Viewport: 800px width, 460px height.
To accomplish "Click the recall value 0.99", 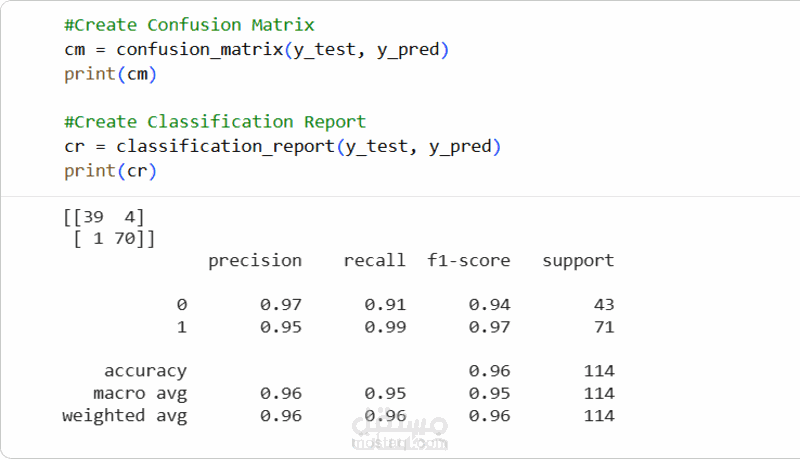I will (x=385, y=327).
